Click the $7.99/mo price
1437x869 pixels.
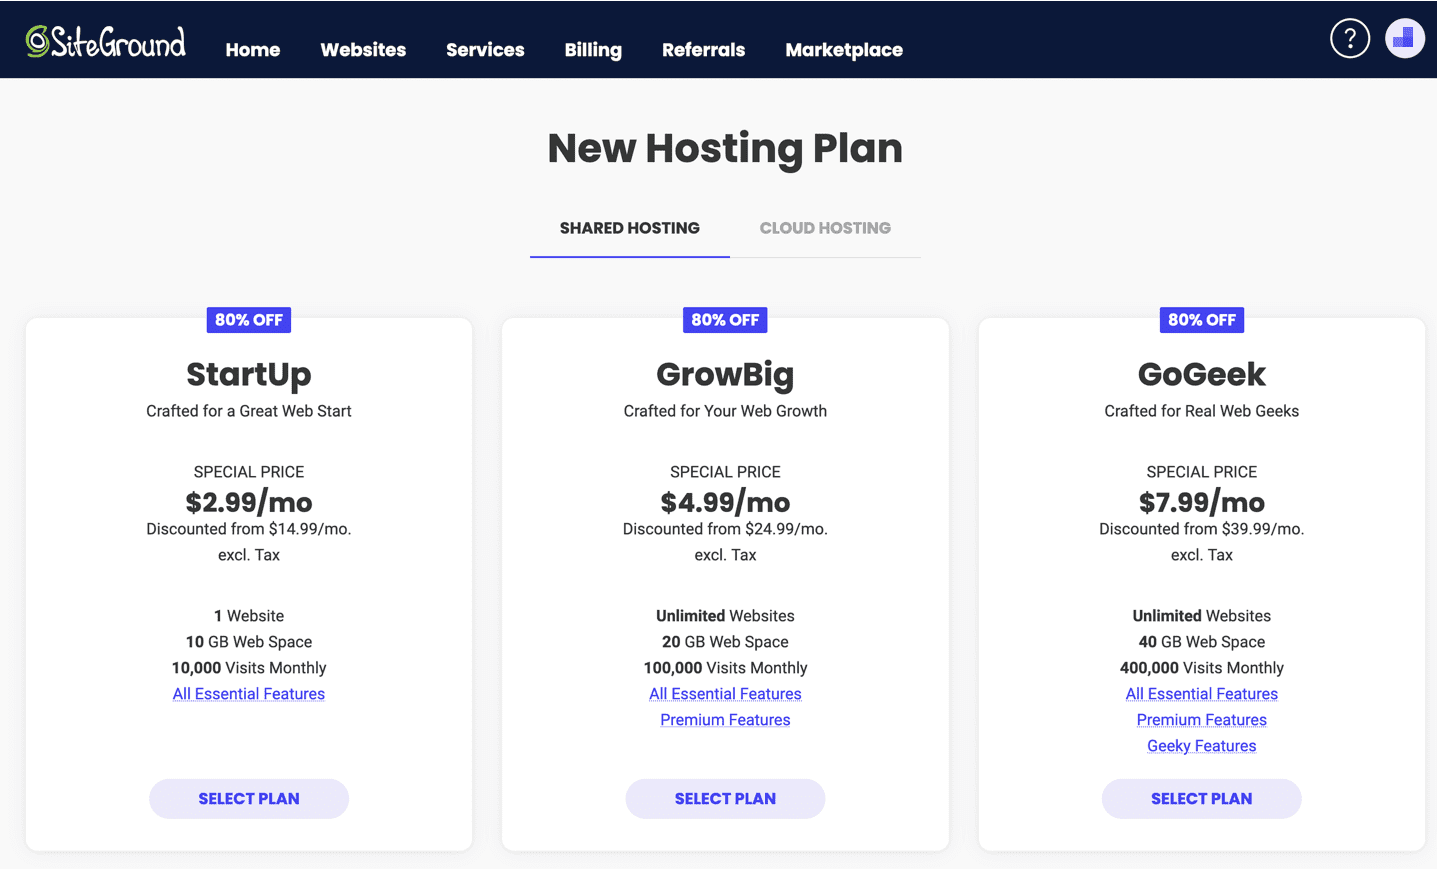[1202, 502]
